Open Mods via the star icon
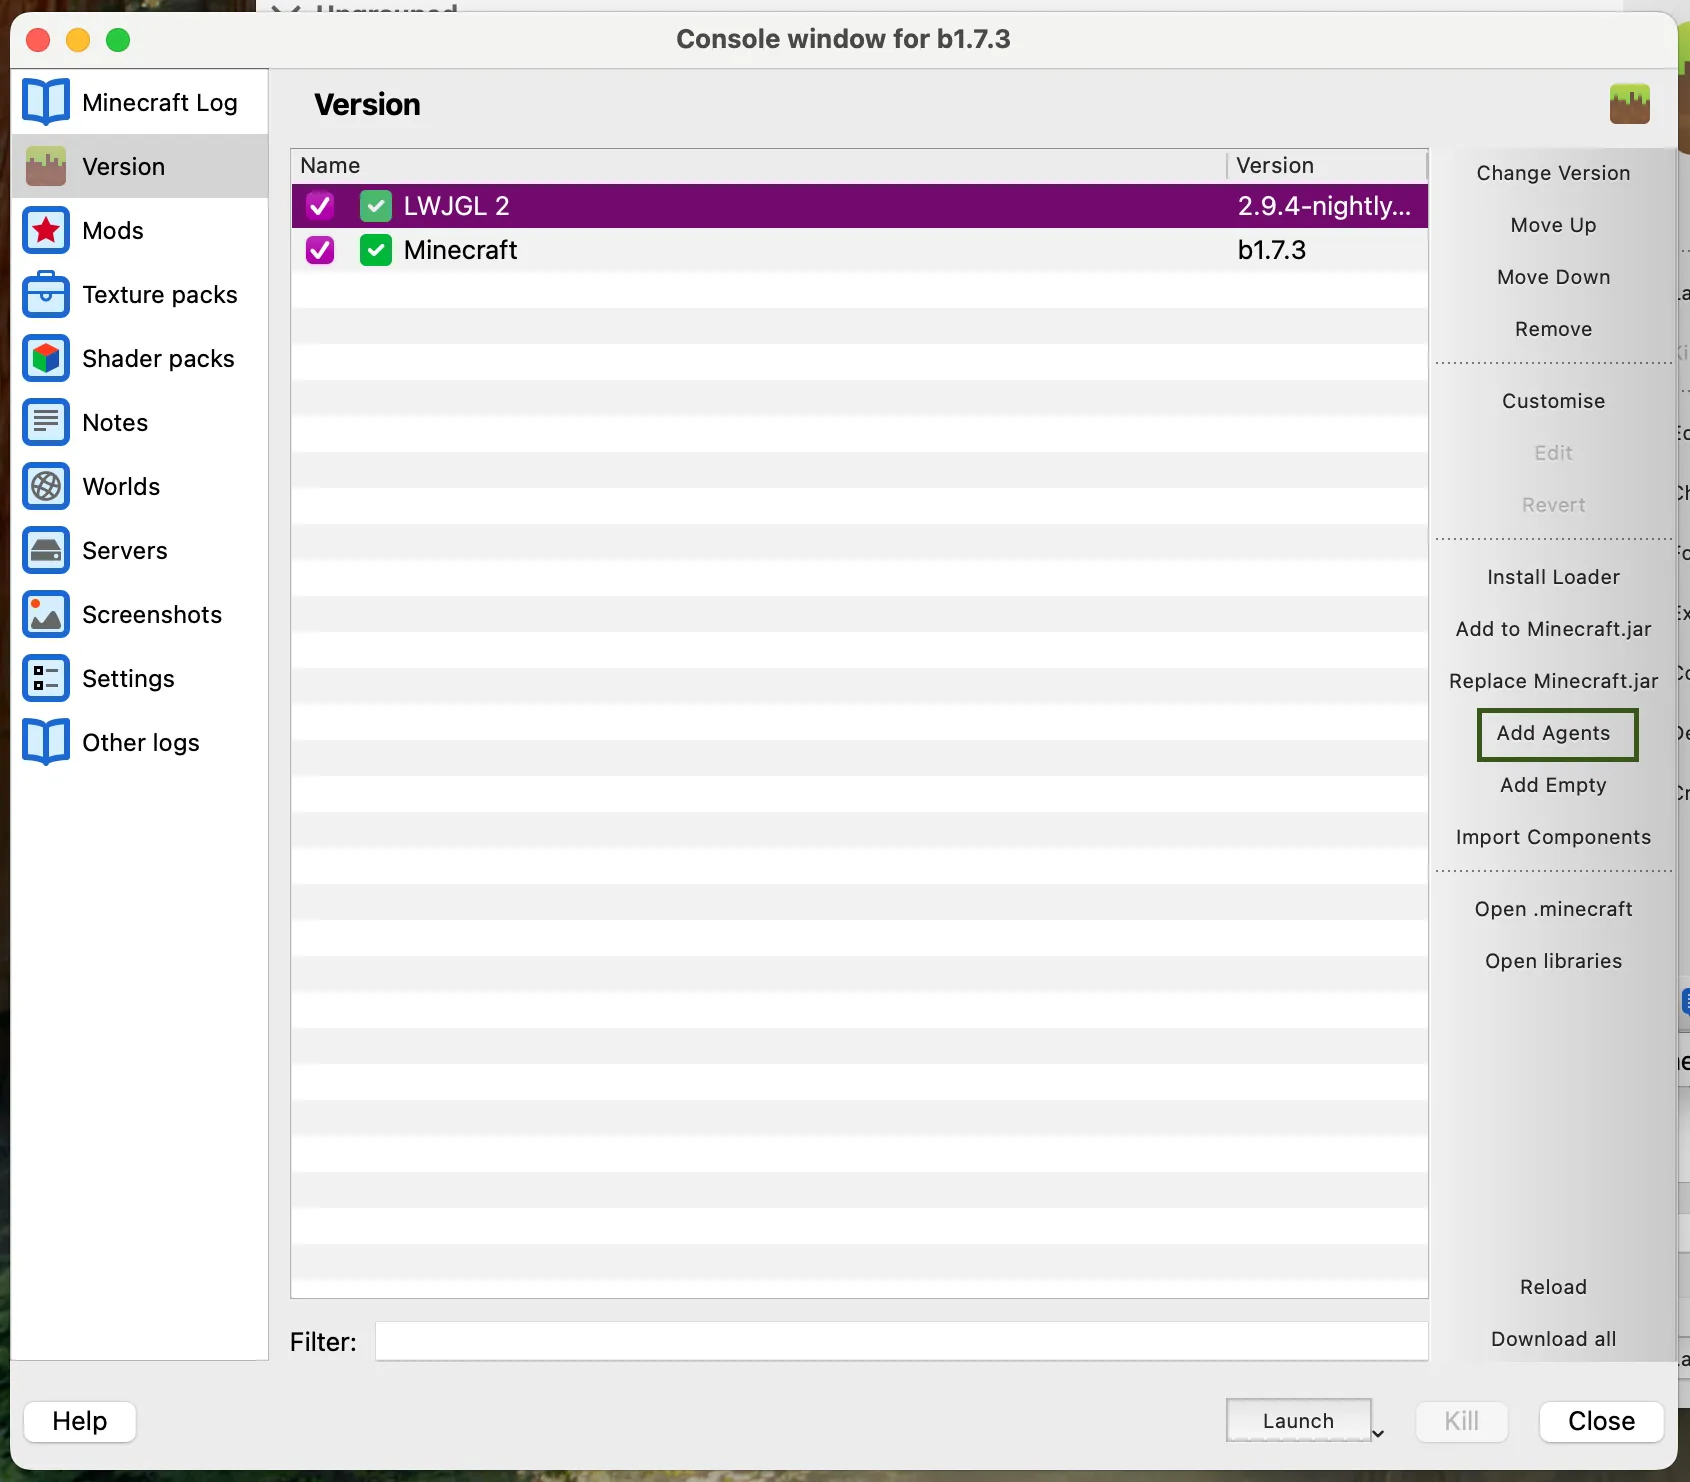1690x1482 pixels. click(x=46, y=230)
